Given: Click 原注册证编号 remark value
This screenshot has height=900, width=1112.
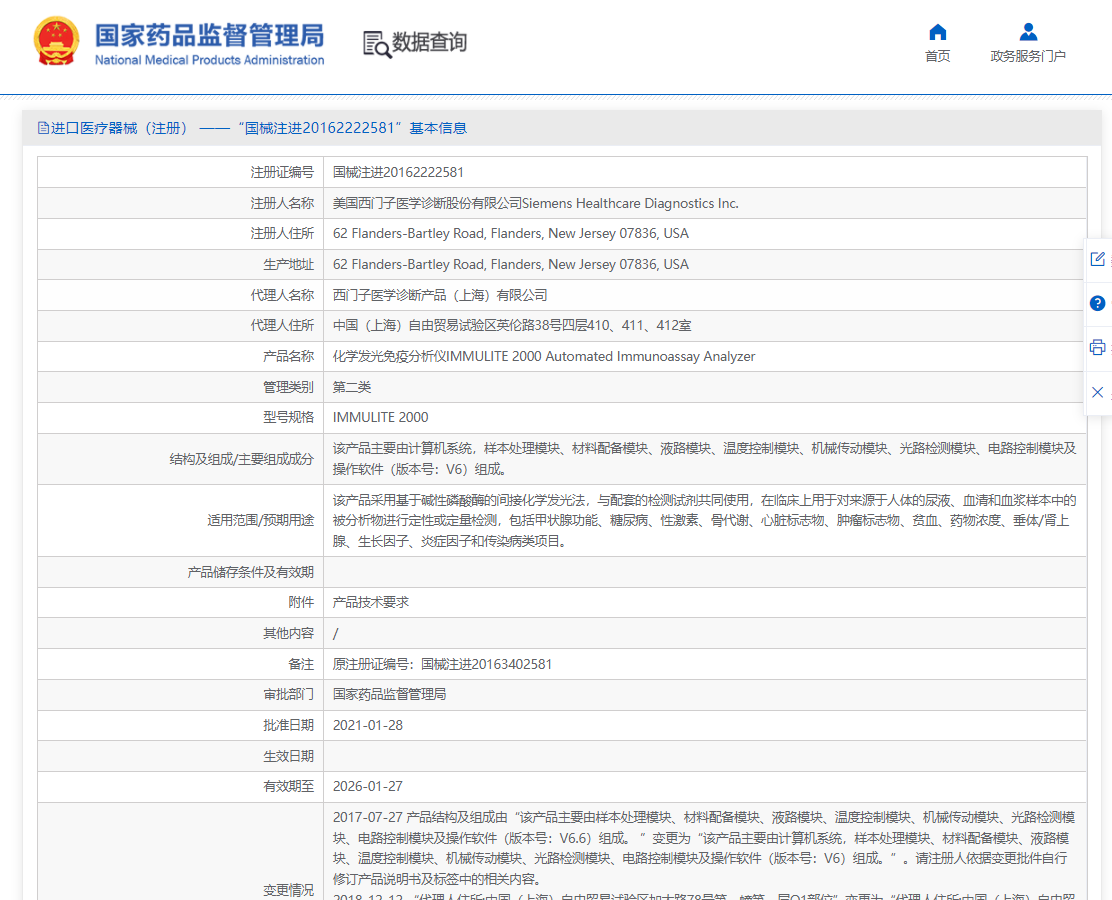Looking at the screenshot, I should point(442,665).
